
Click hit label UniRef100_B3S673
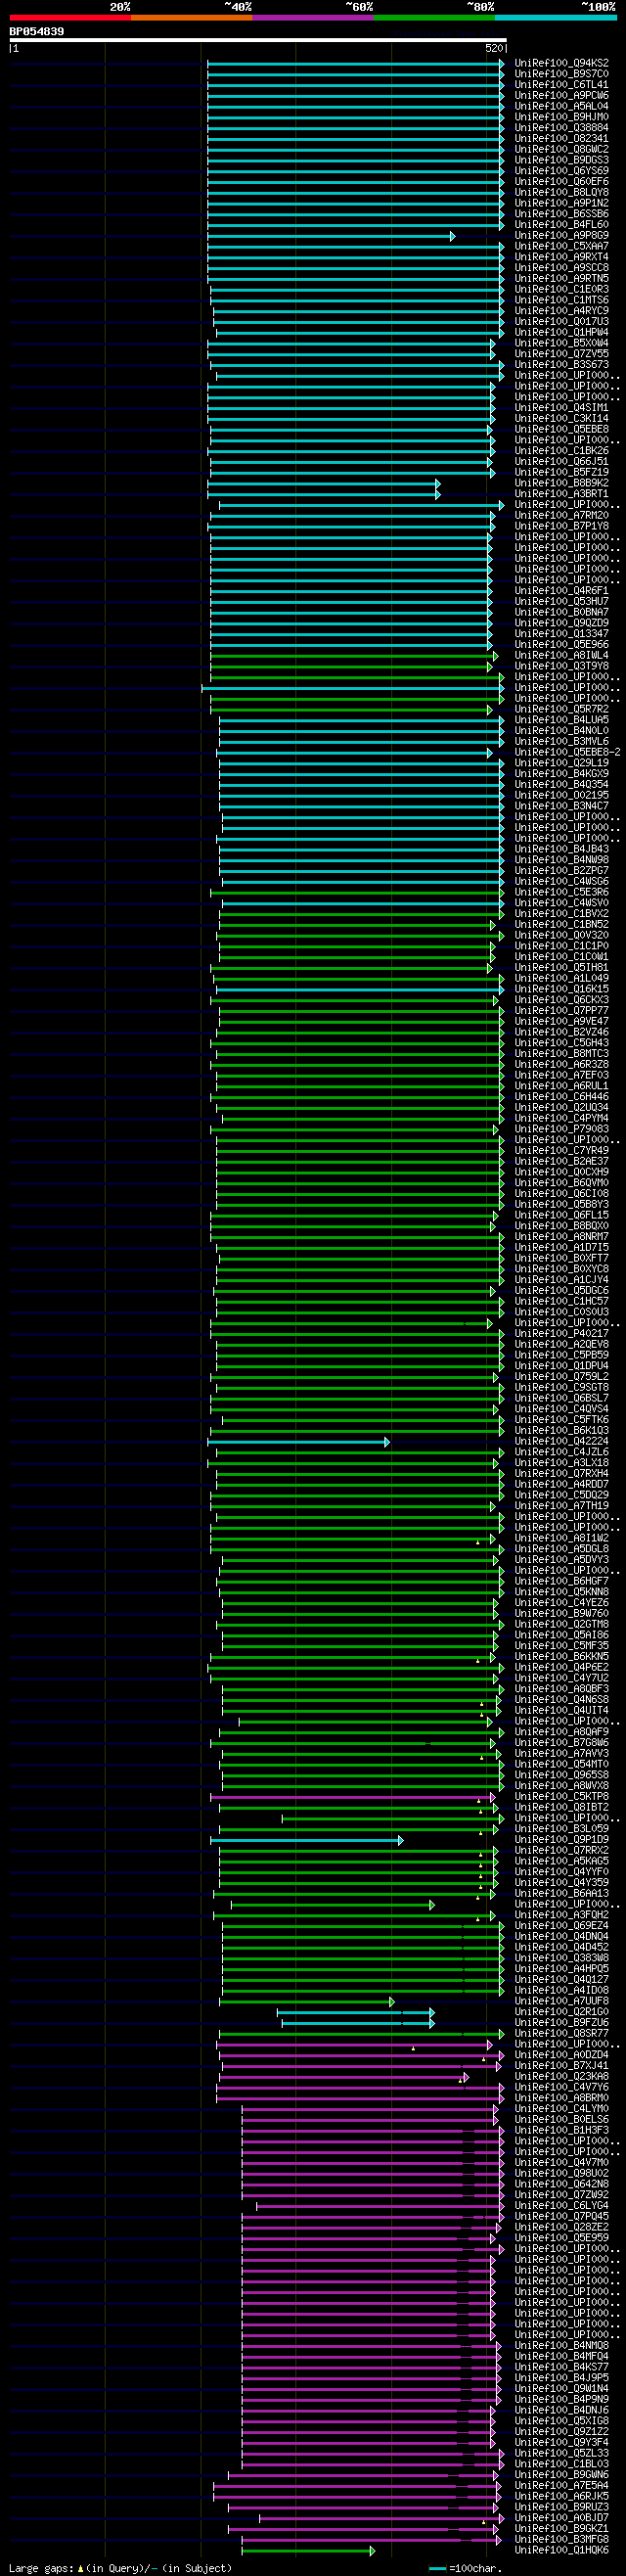tap(562, 365)
